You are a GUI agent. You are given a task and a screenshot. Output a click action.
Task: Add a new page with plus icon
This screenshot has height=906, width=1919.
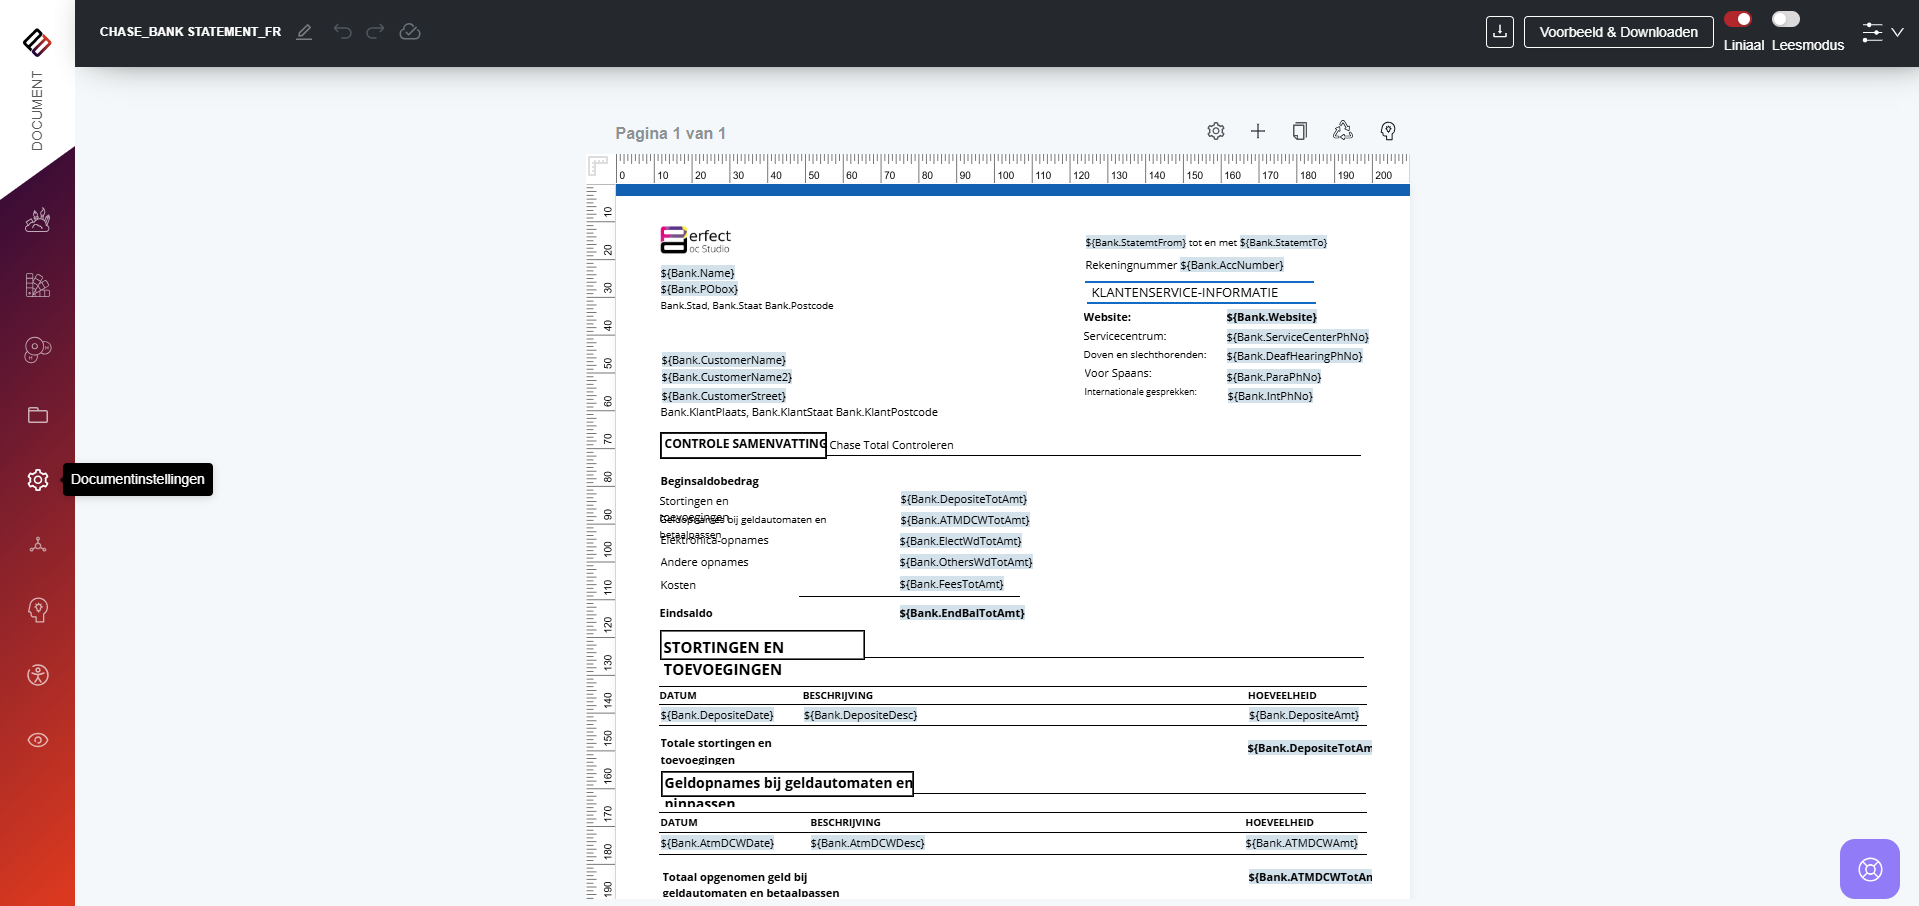[x=1258, y=131]
